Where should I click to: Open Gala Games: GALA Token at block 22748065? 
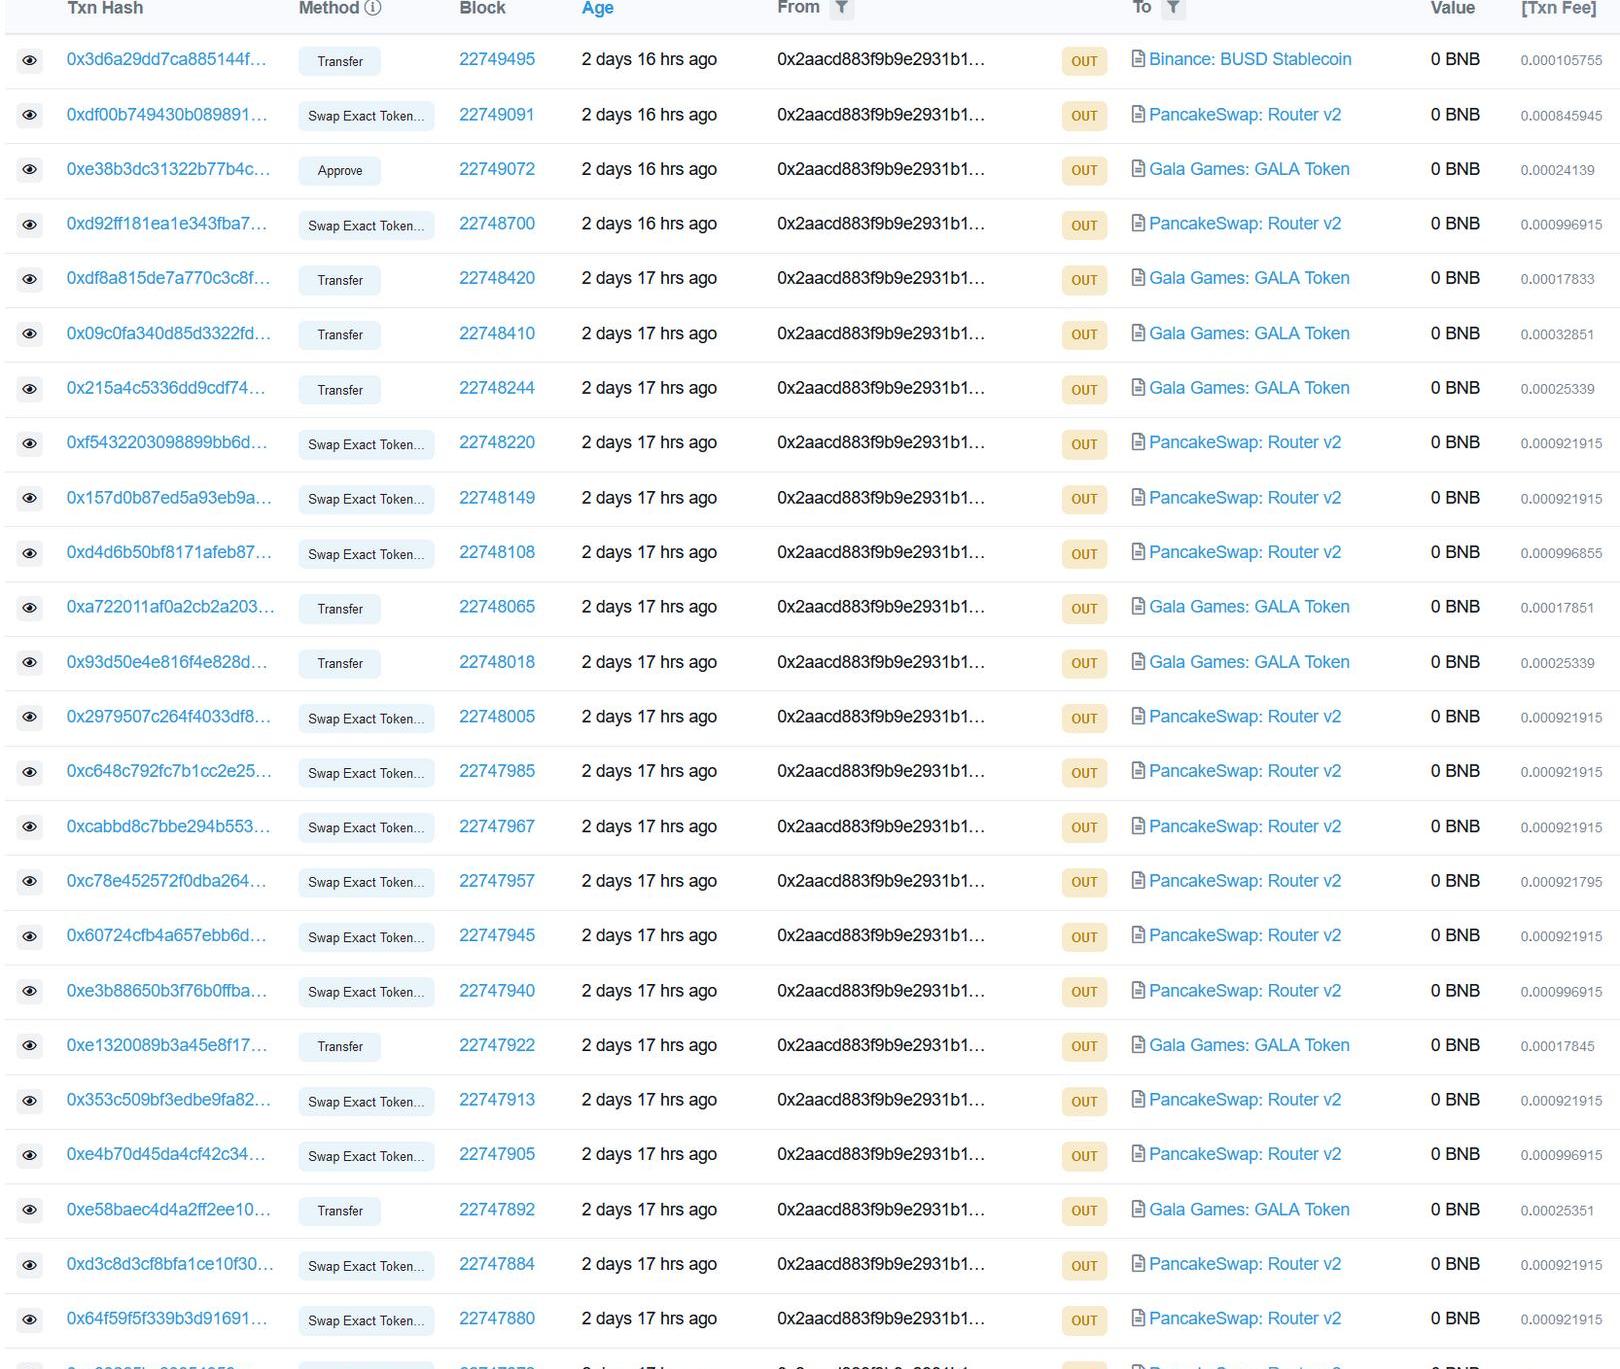pos(1249,607)
